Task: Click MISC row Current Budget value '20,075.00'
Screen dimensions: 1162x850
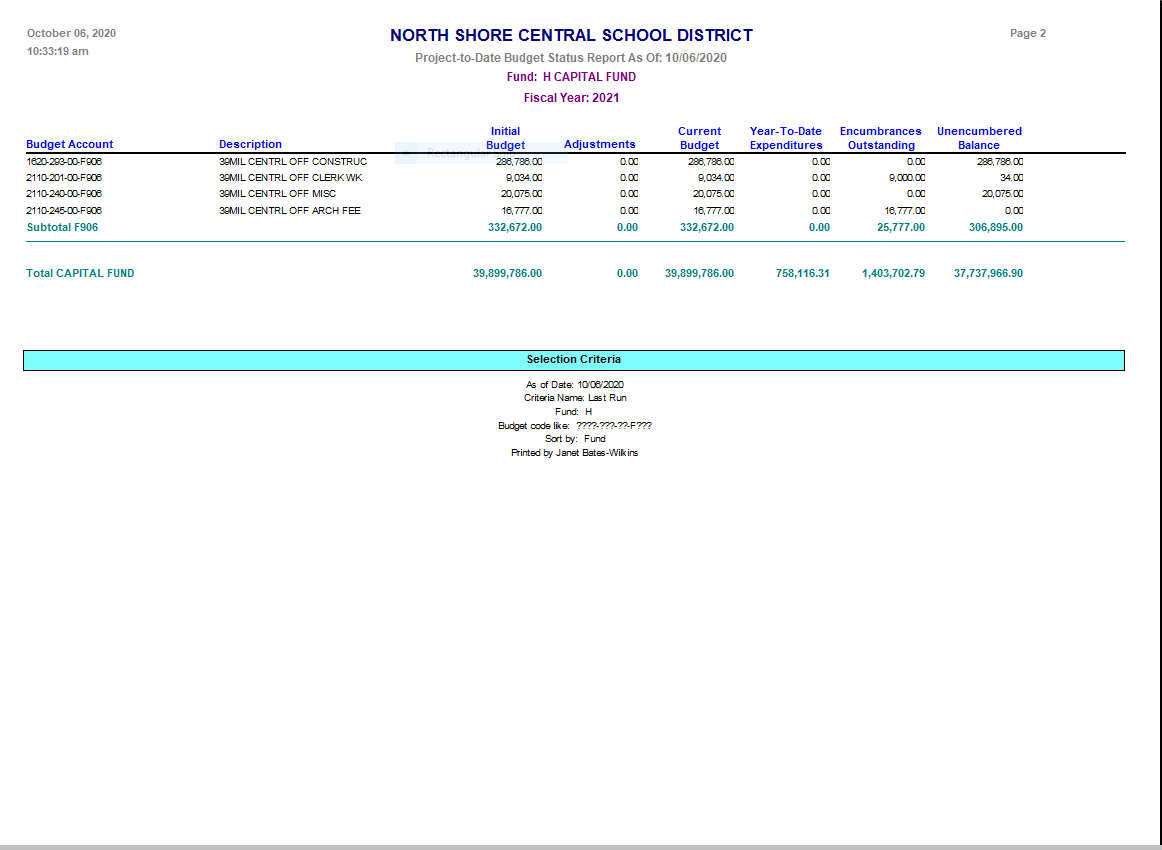Action: point(714,194)
